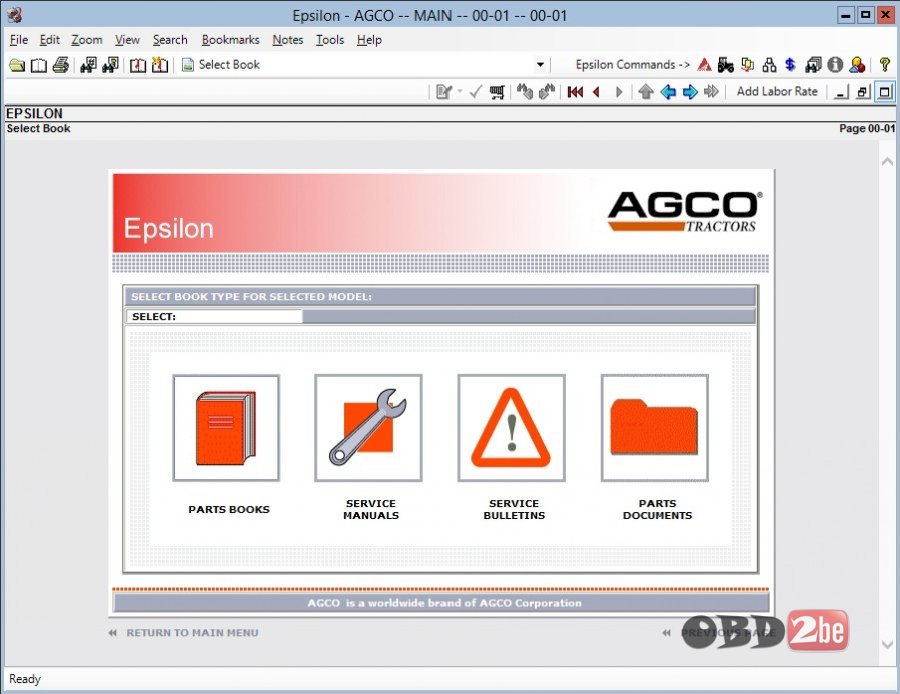Viewport: 900px width, 694px height.
Task: Open the Tools menu
Action: 329,40
